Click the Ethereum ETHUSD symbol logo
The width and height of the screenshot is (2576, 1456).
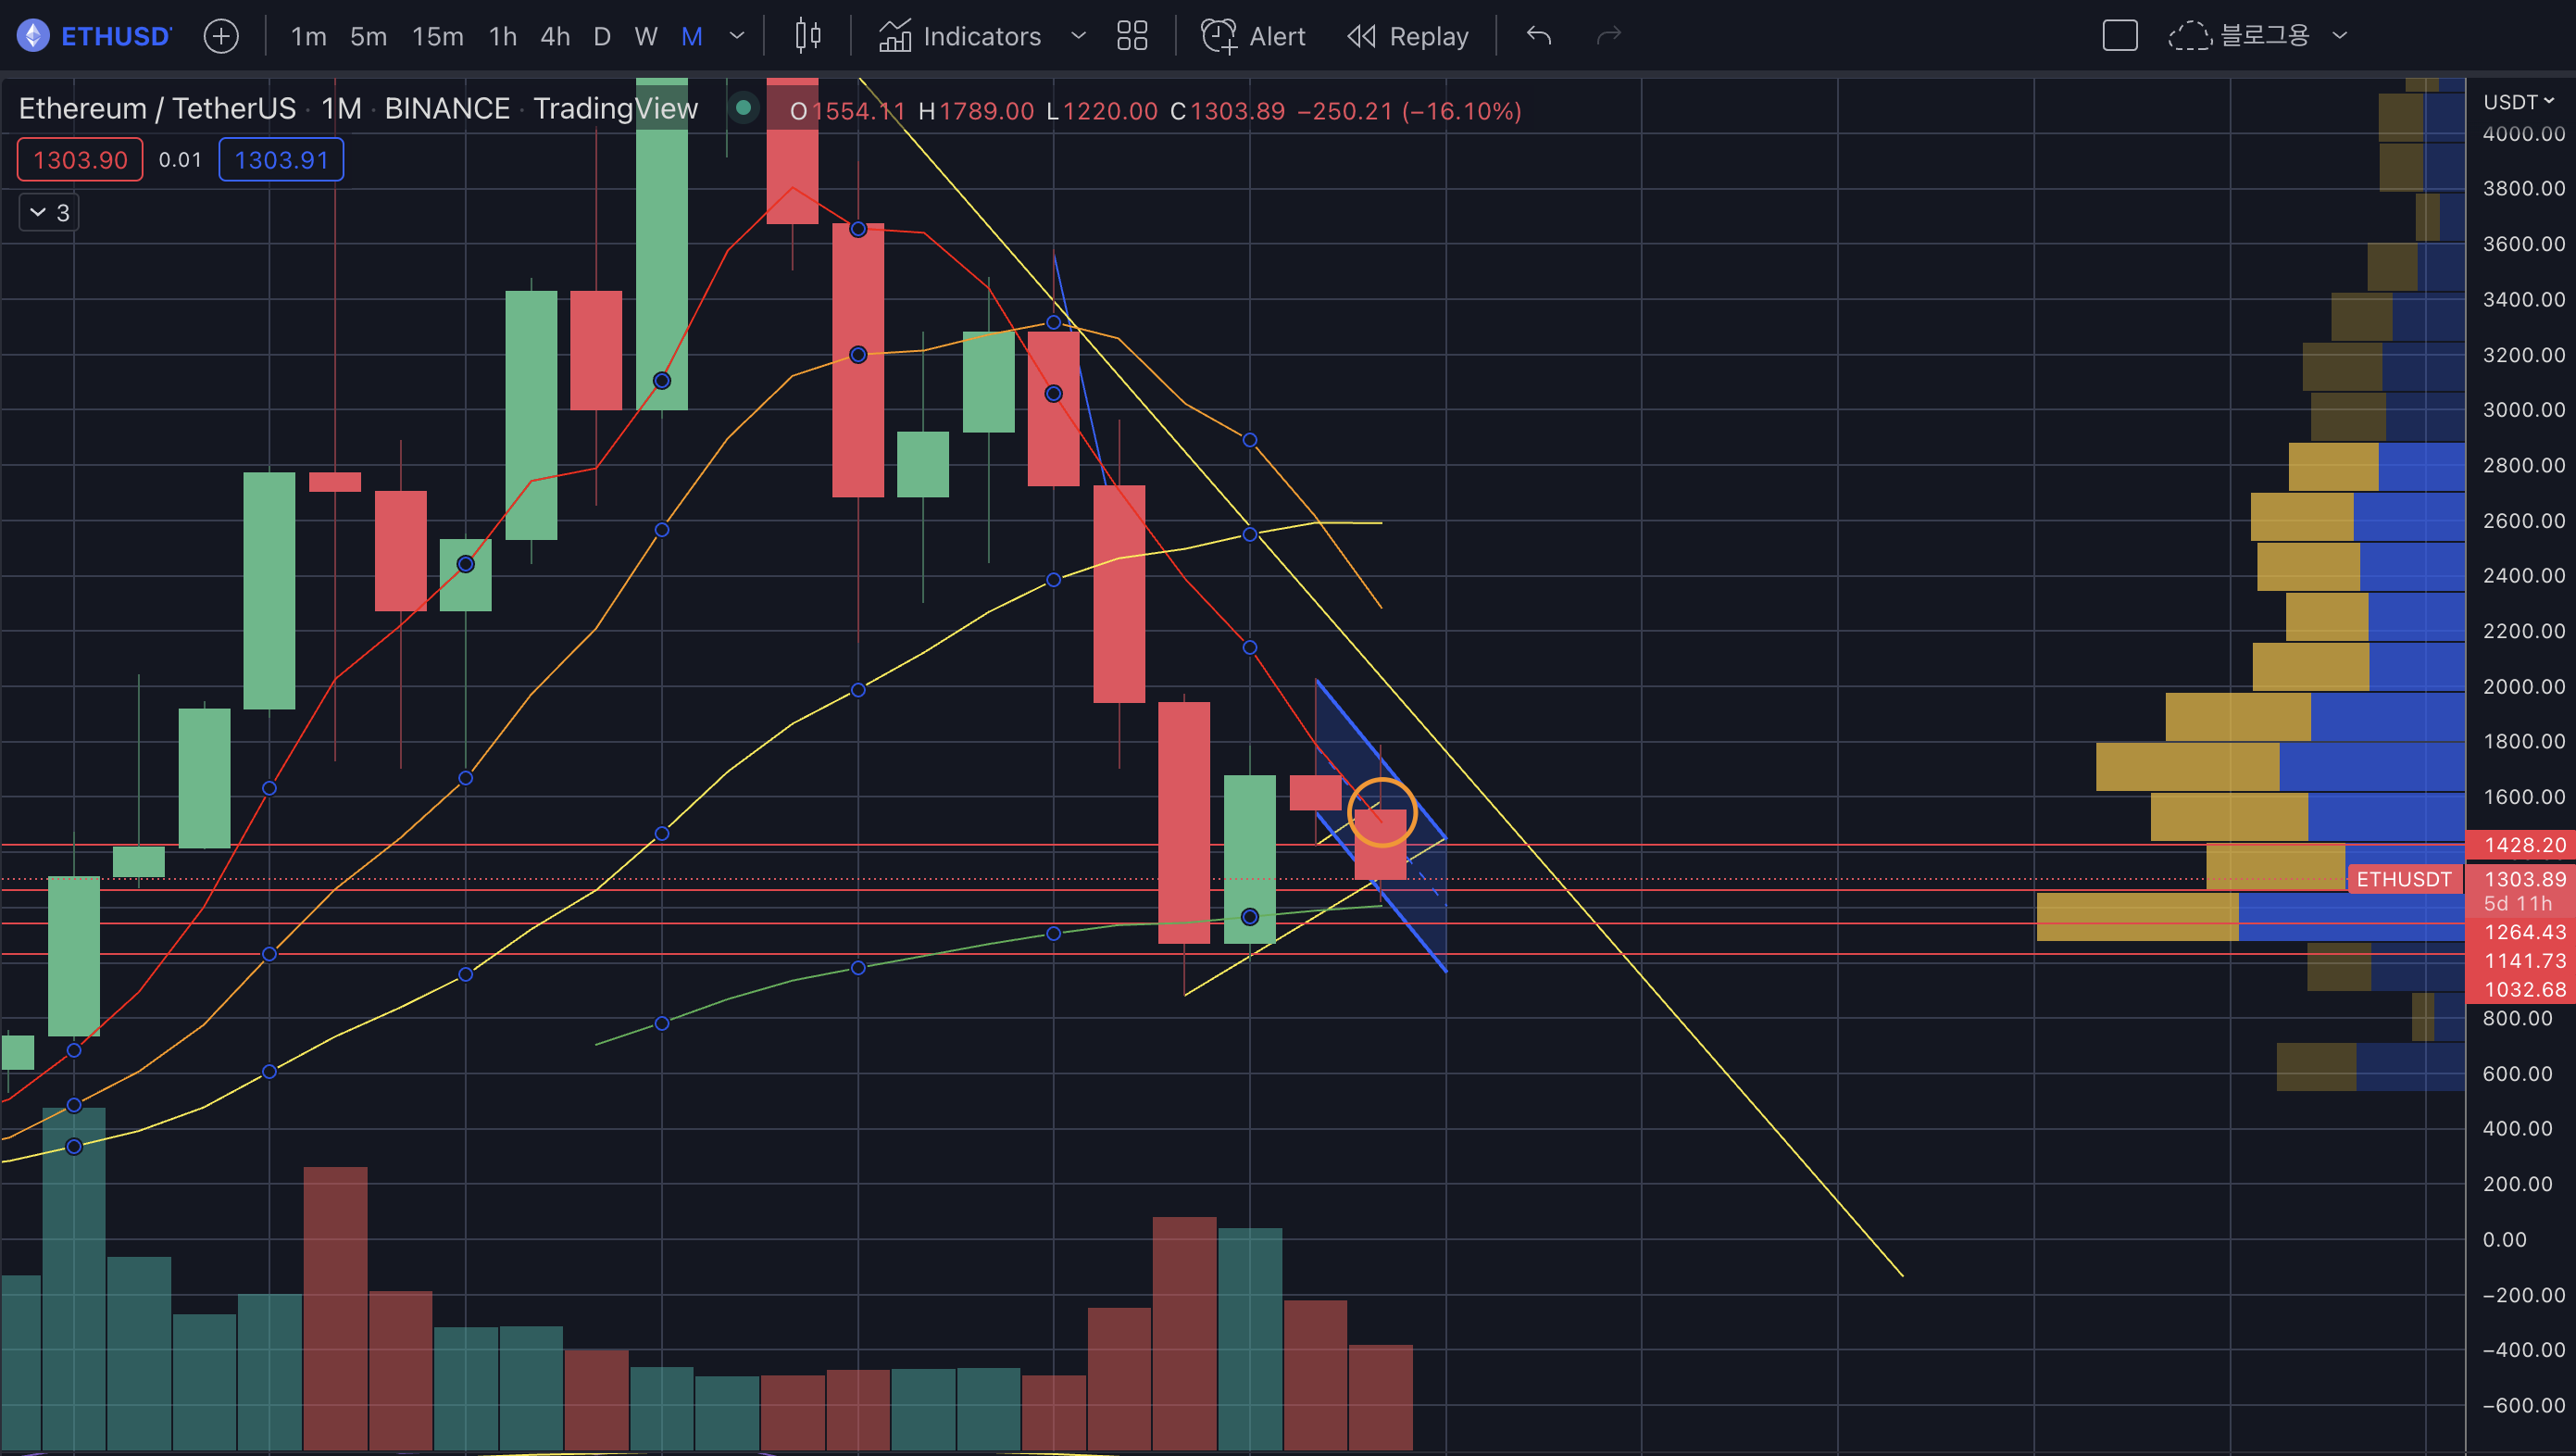pos(33,37)
